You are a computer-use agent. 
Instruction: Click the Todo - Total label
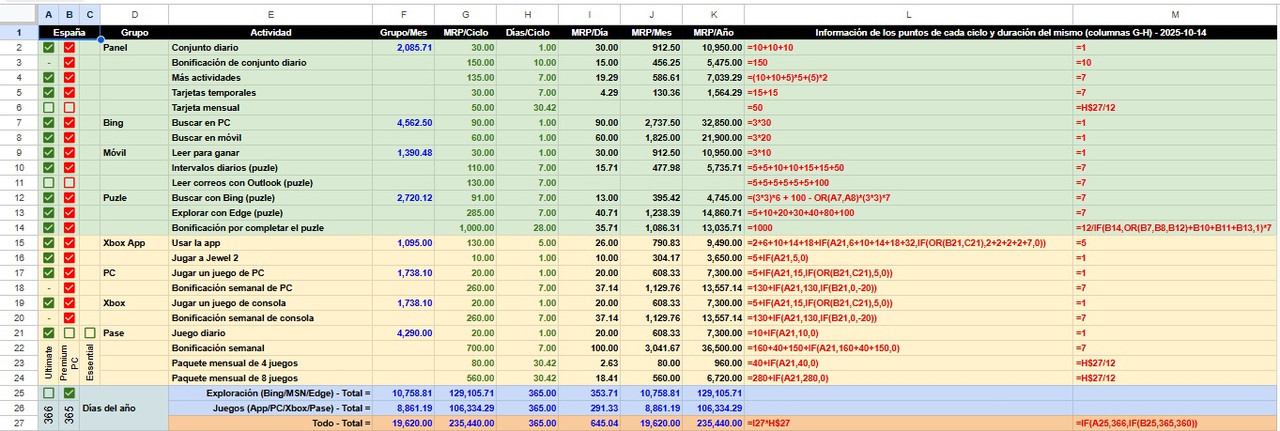[270, 423]
